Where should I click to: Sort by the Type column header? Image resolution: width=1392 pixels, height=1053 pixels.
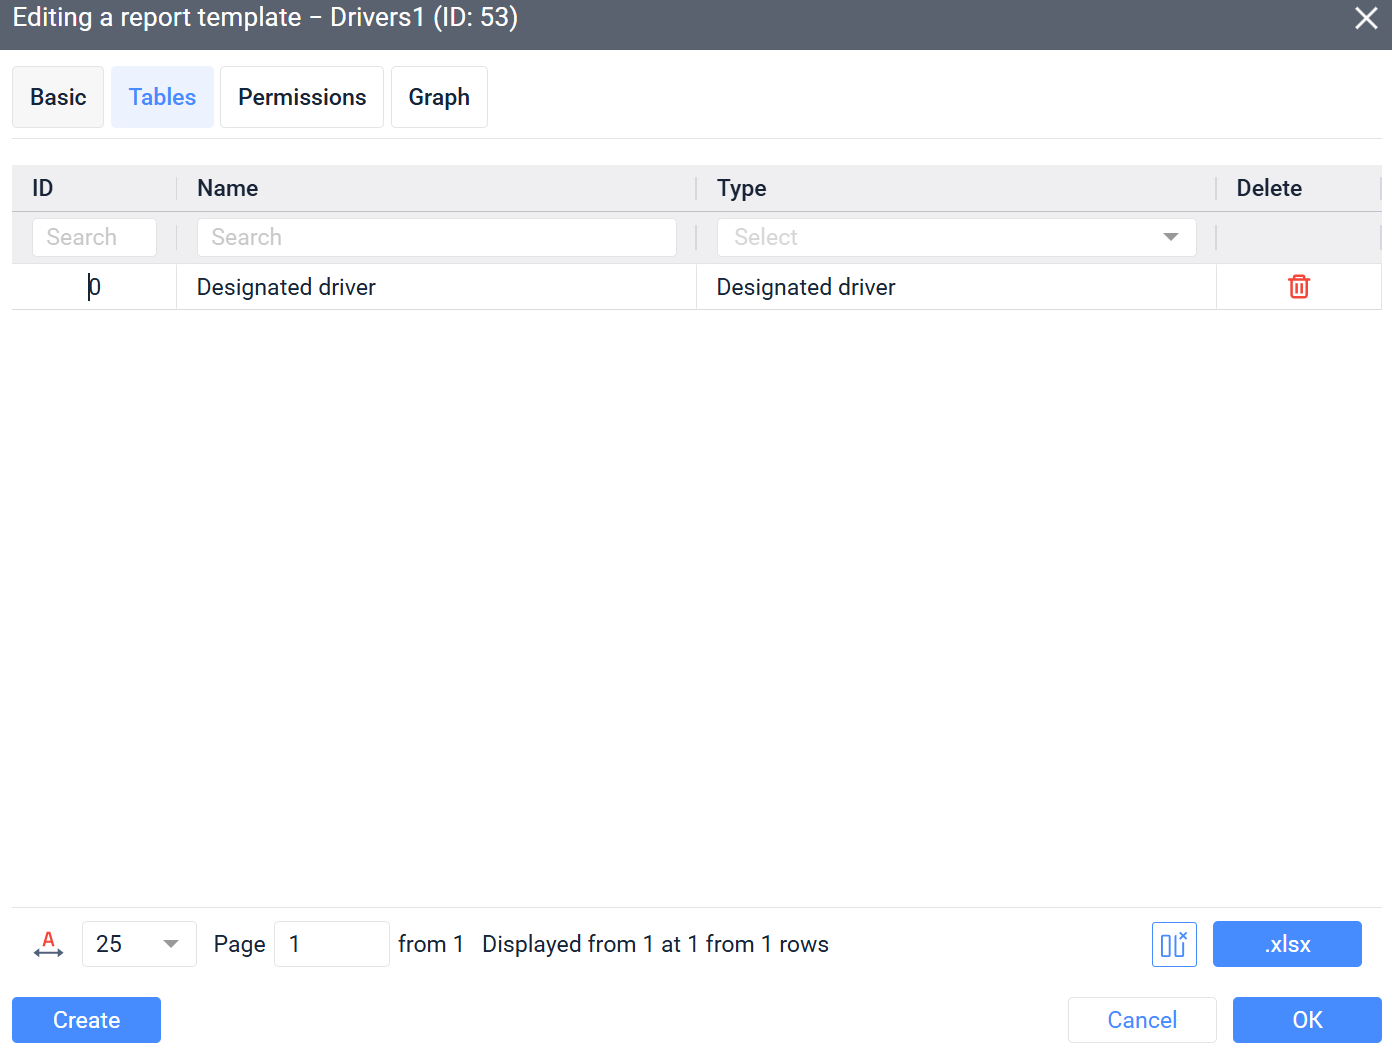click(x=742, y=188)
